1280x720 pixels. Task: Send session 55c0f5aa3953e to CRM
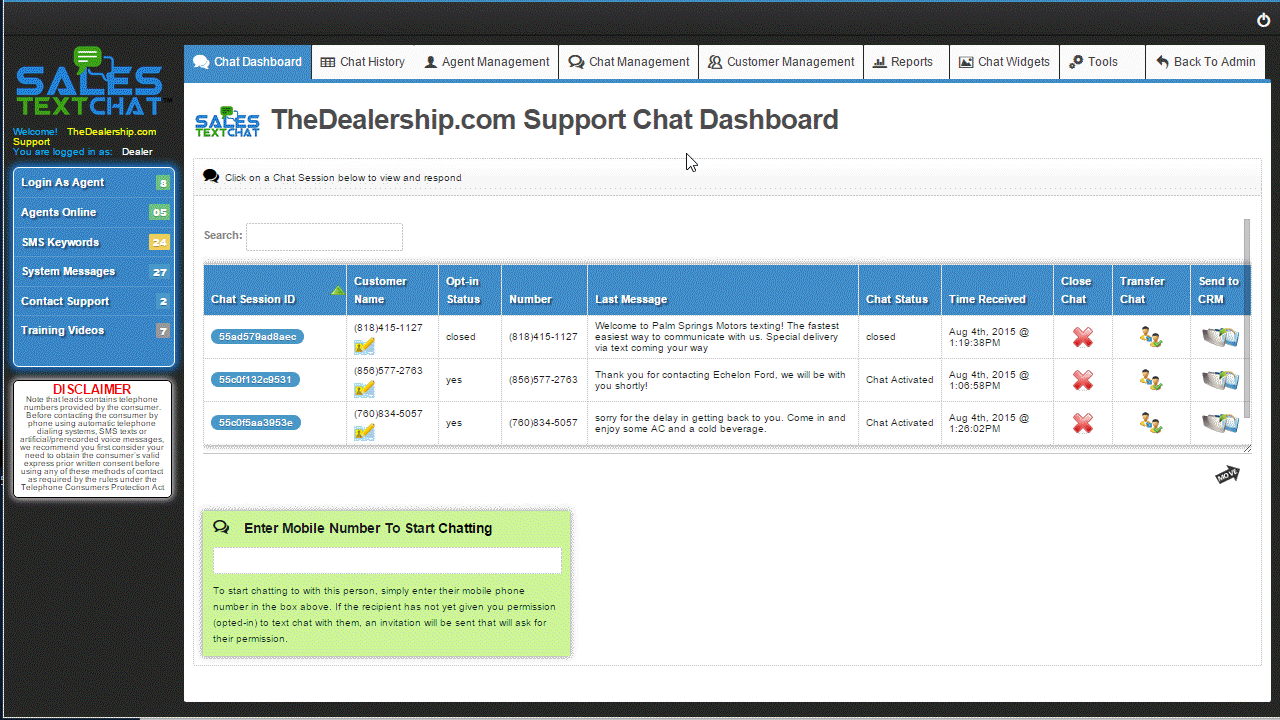1220,423
